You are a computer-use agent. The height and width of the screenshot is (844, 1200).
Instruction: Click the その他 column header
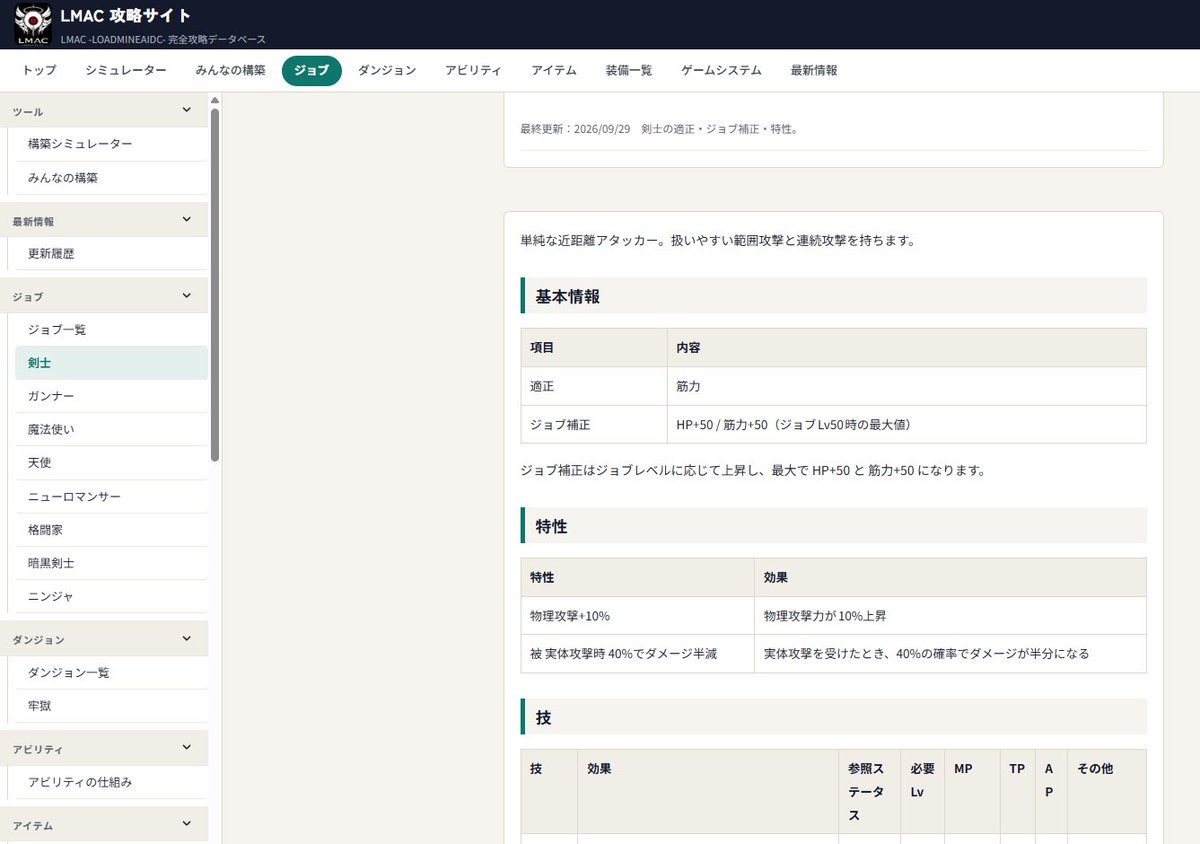pos(1107,792)
